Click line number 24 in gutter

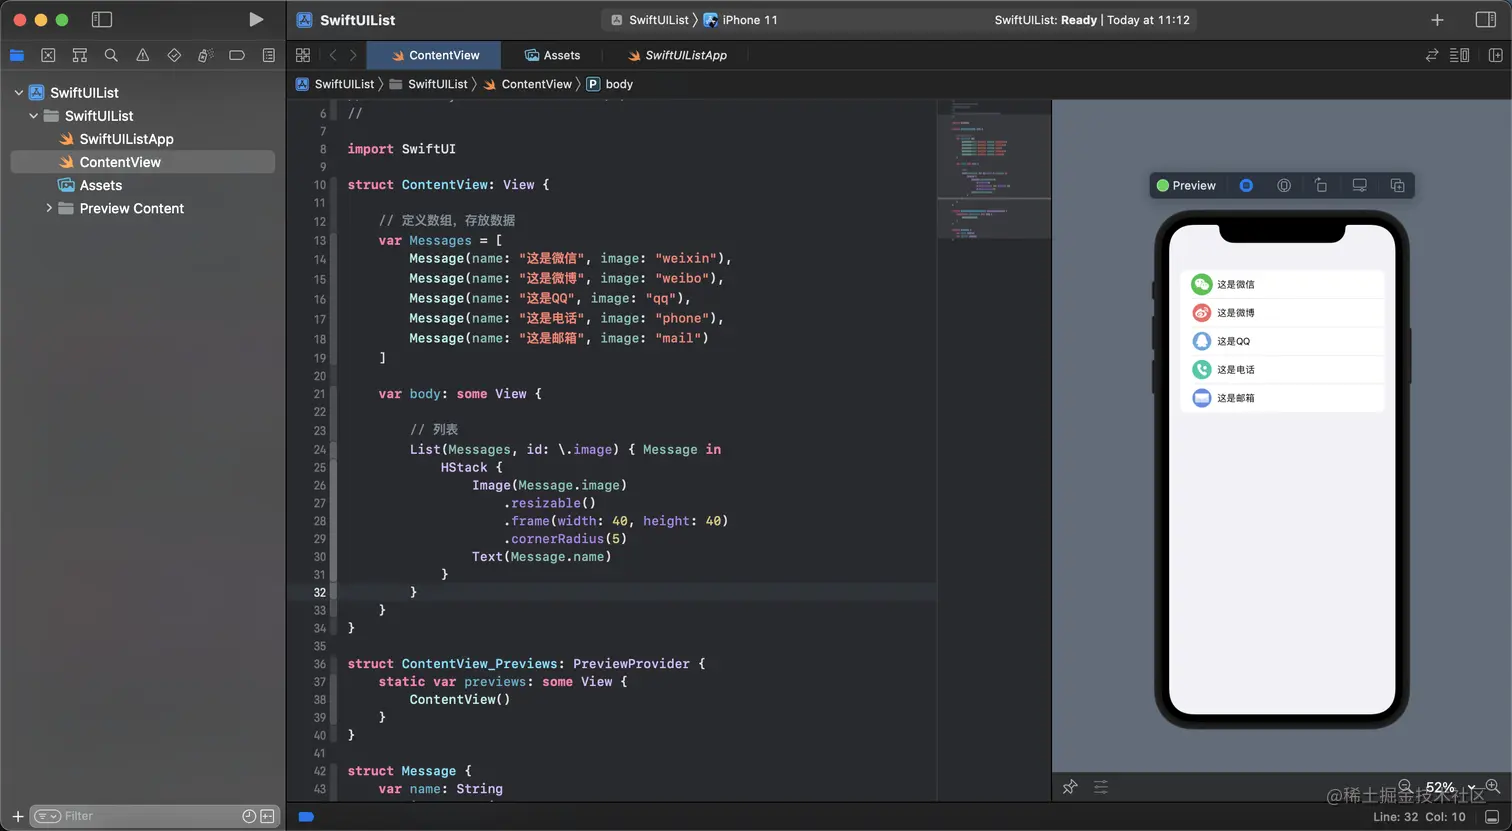tap(320, 449)
